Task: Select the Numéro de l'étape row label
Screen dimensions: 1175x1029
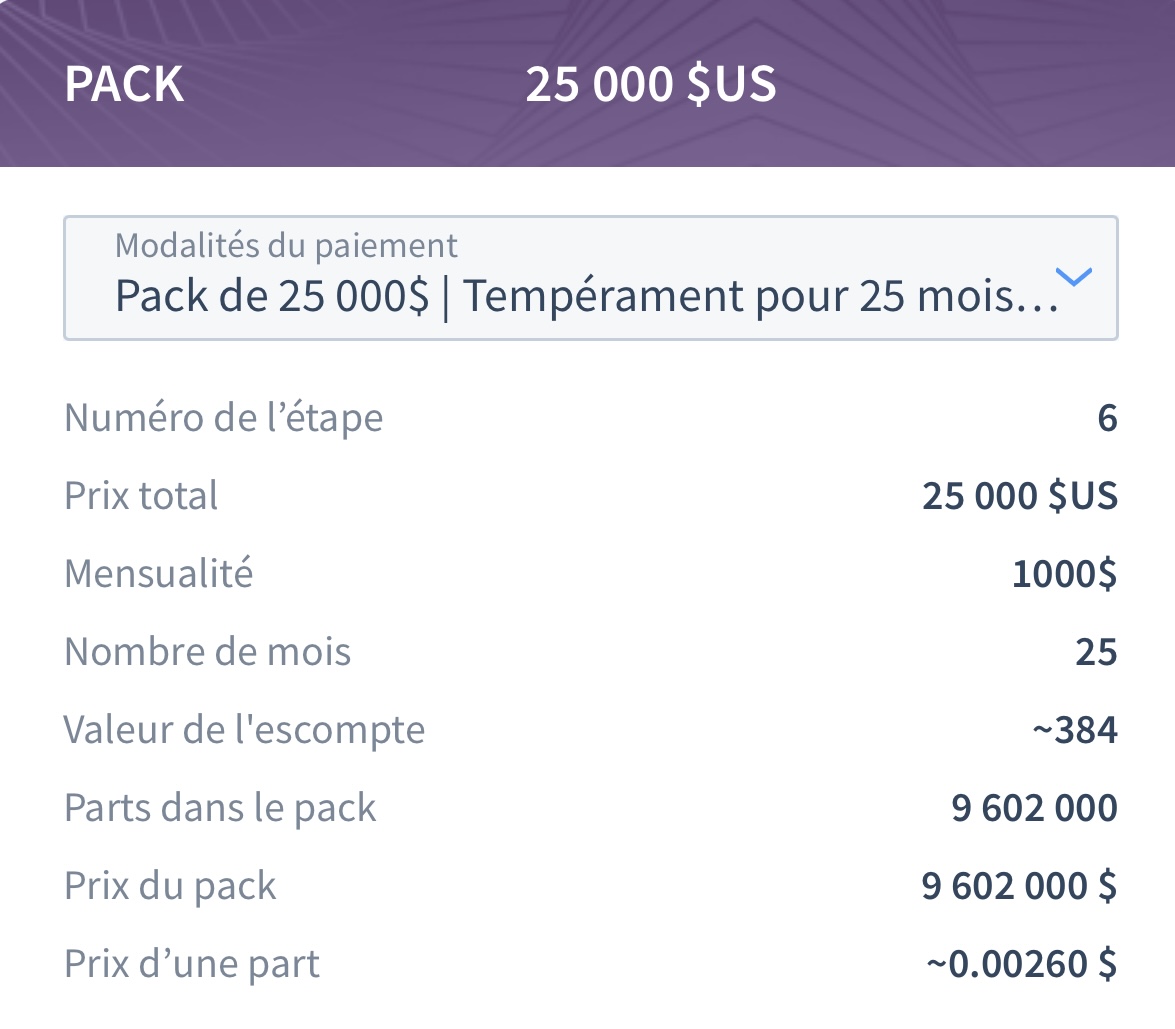Action: (223, 417)
